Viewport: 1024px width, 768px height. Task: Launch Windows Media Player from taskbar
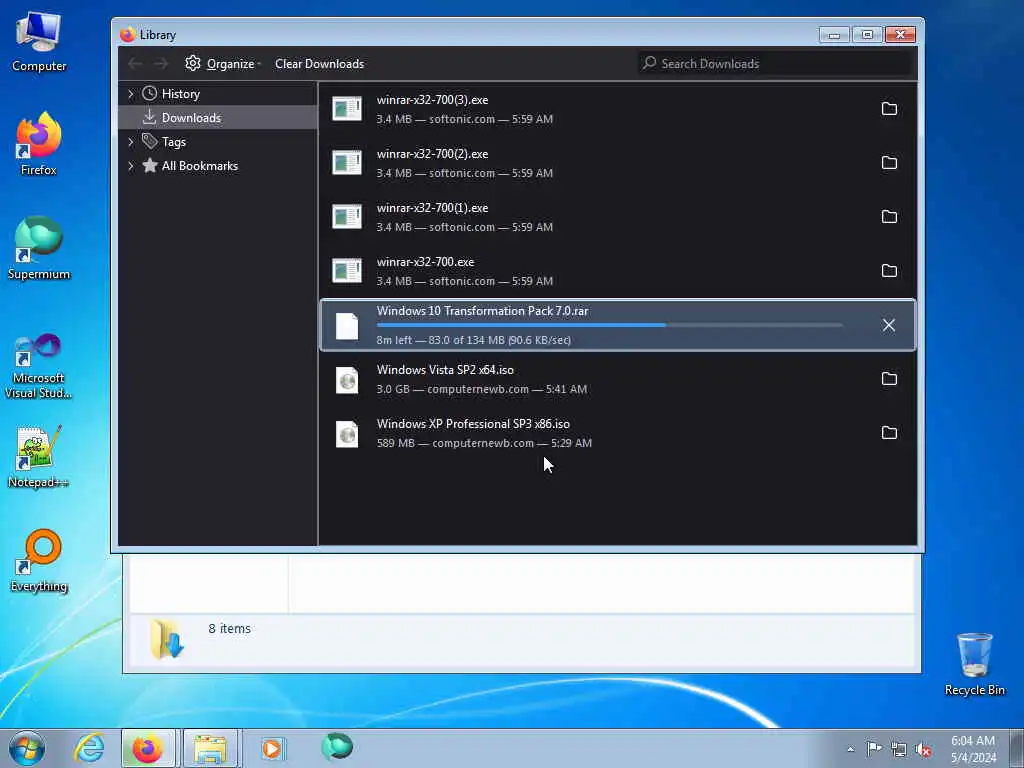click(272, 748)
